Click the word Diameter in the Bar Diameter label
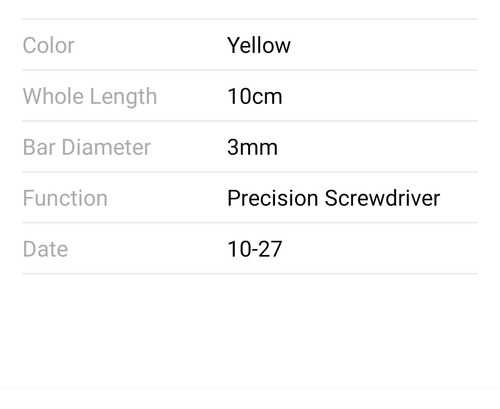This screenshot has width=500, height=409. pyautogui.click(x=106, y=147)
